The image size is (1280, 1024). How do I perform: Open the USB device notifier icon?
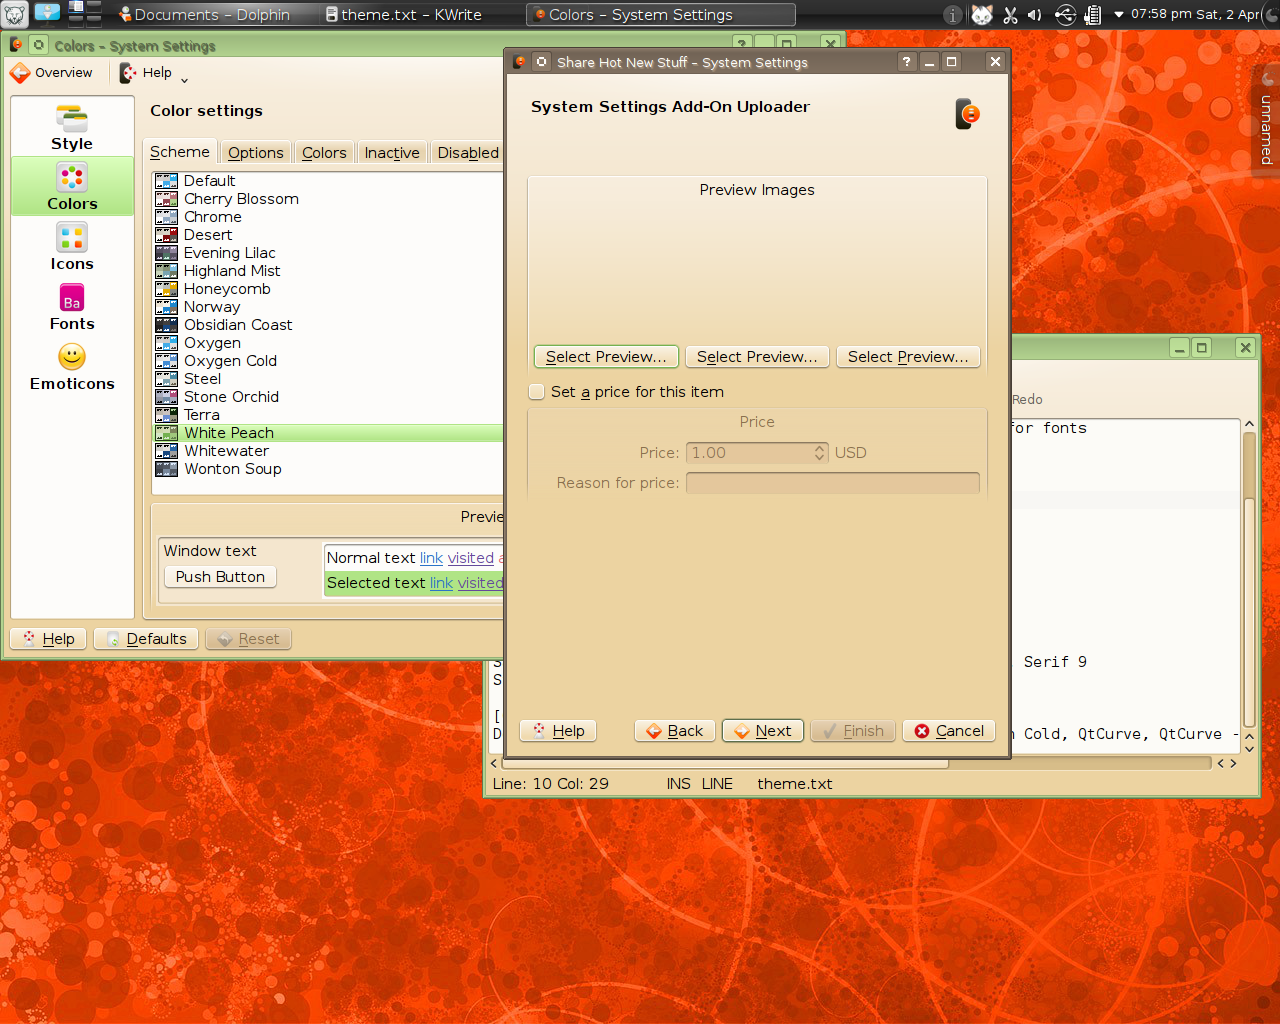tap(1065, 15)
